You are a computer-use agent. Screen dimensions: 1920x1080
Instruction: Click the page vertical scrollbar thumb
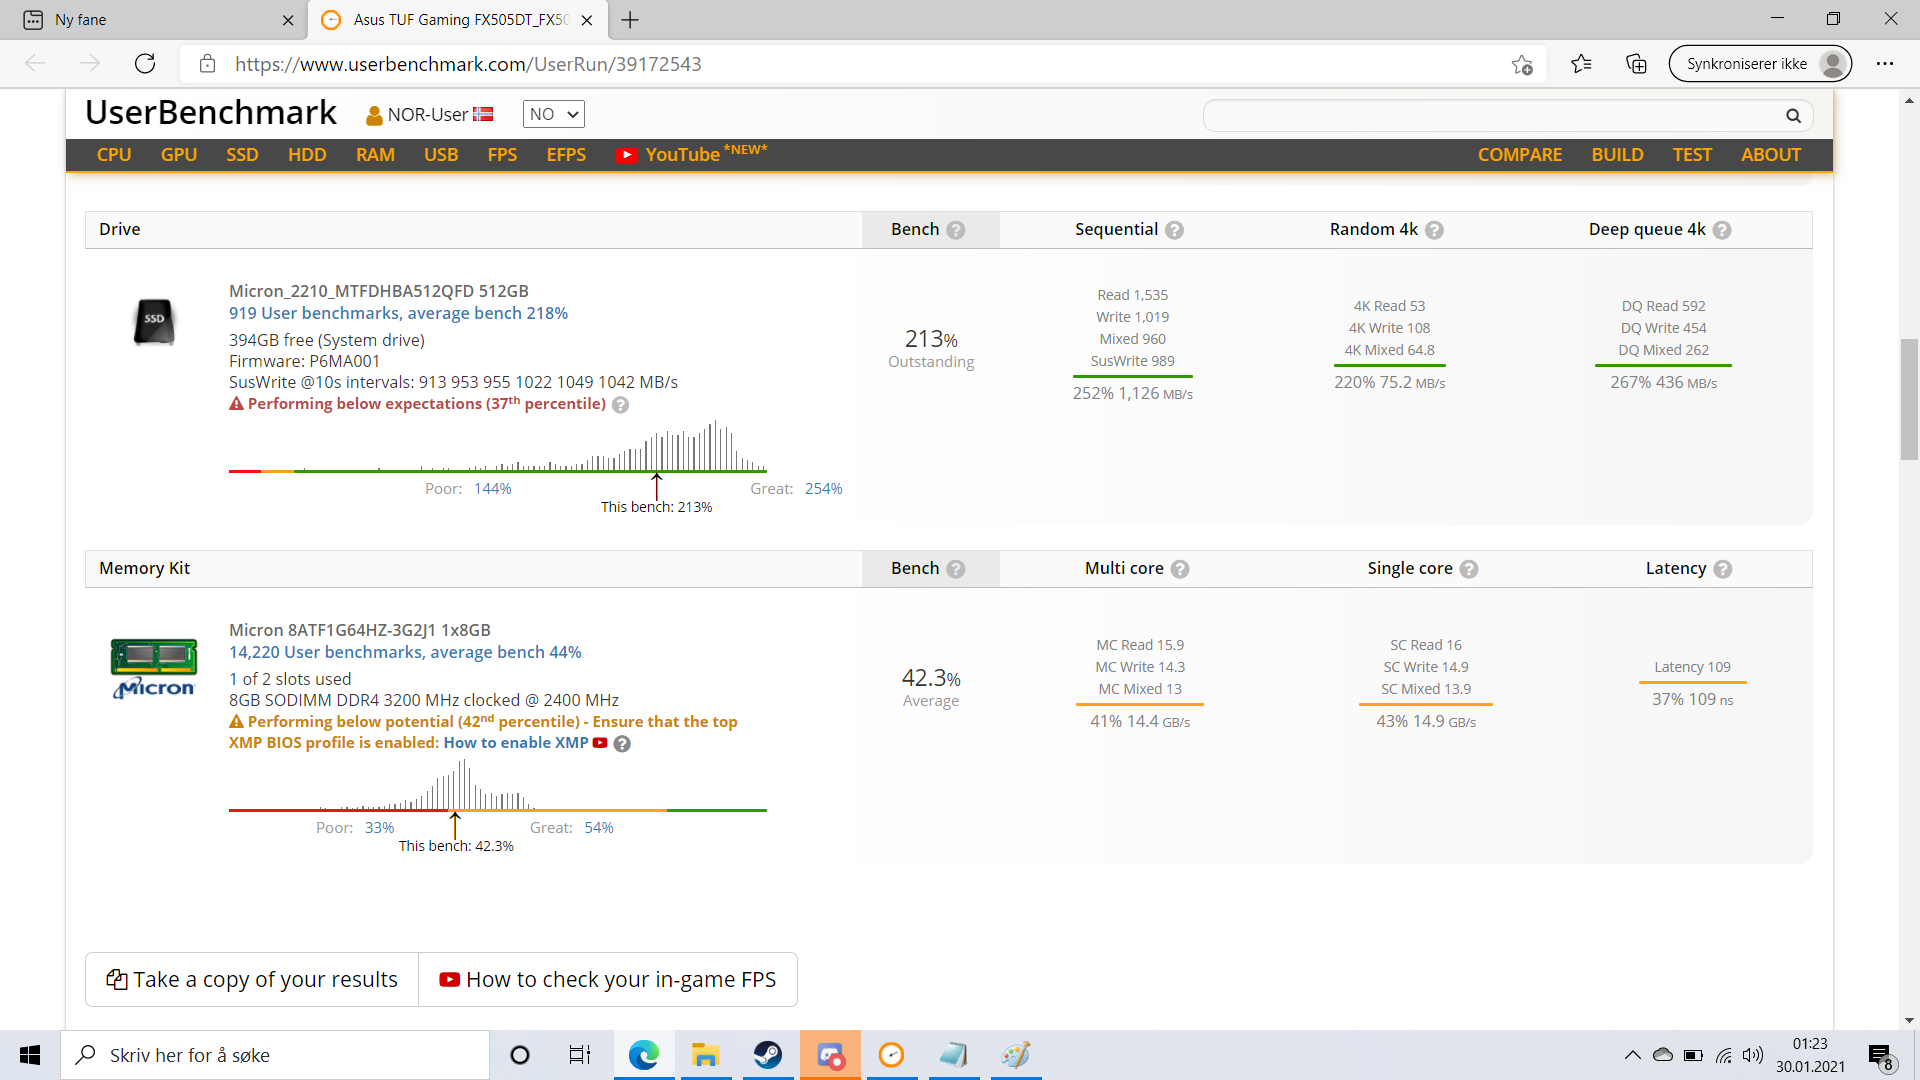click(1910, 400)
